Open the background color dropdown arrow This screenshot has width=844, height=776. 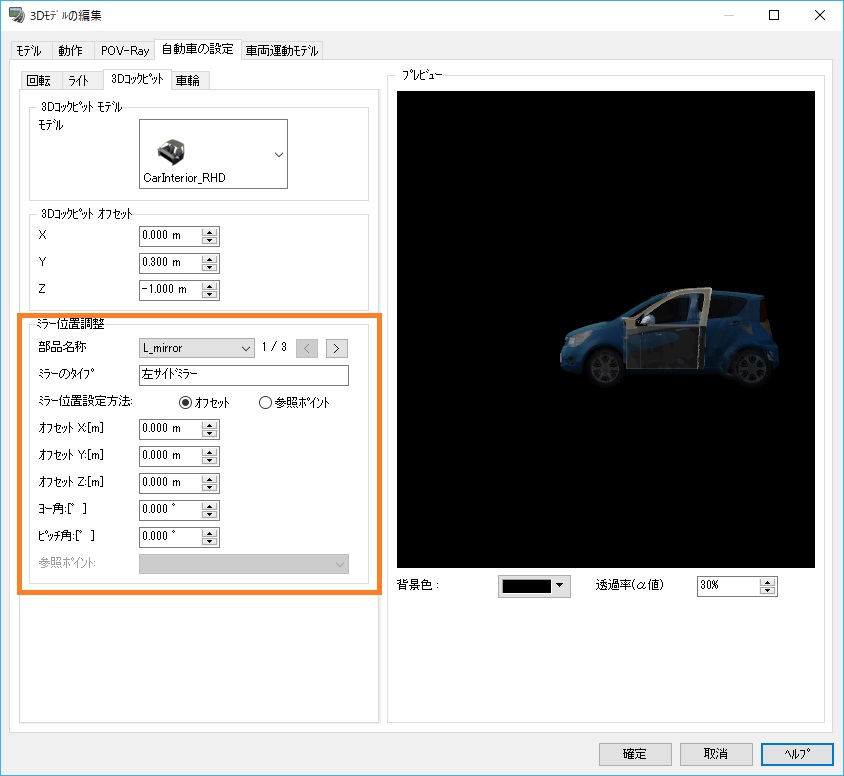(560, 586)
